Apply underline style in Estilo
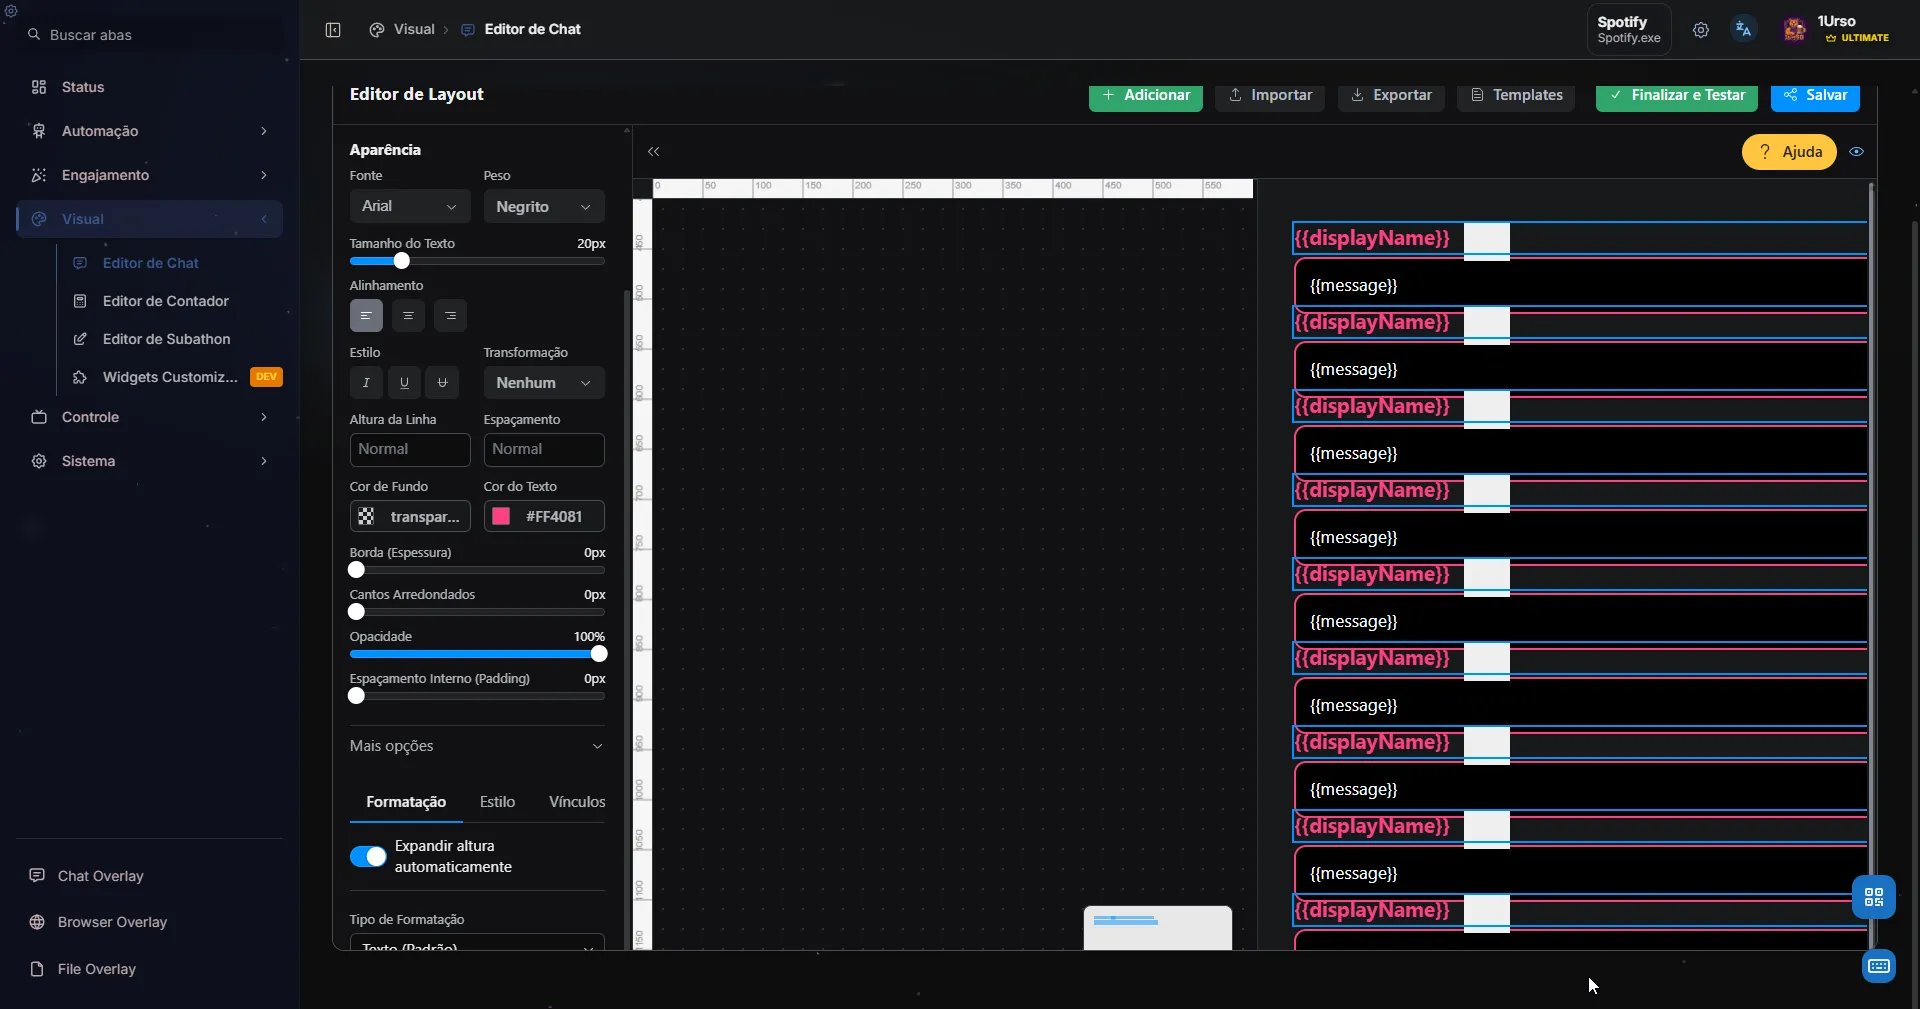 coord(403,383)
